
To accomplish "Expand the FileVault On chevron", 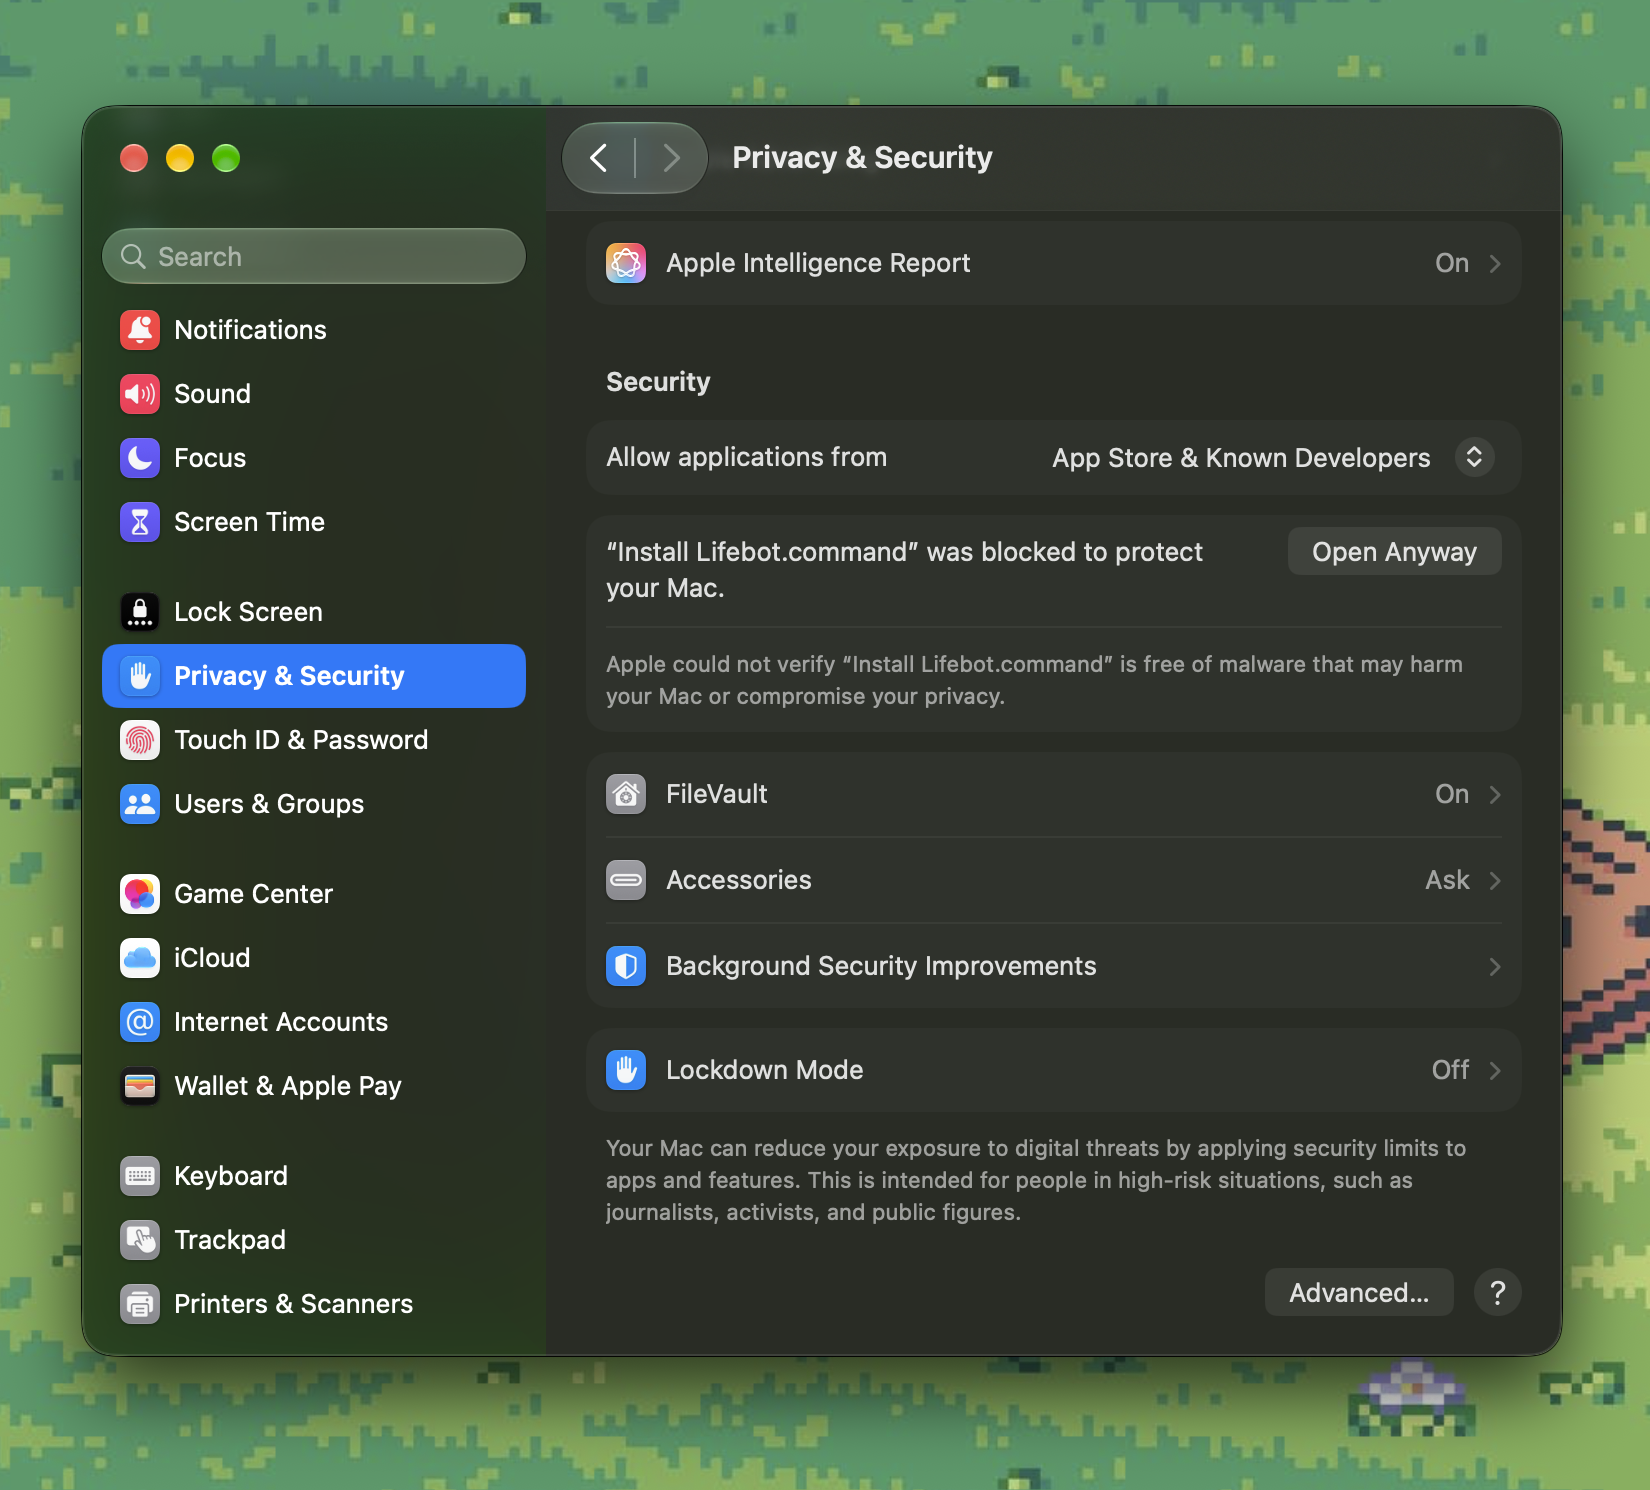I will [1495, 794].
